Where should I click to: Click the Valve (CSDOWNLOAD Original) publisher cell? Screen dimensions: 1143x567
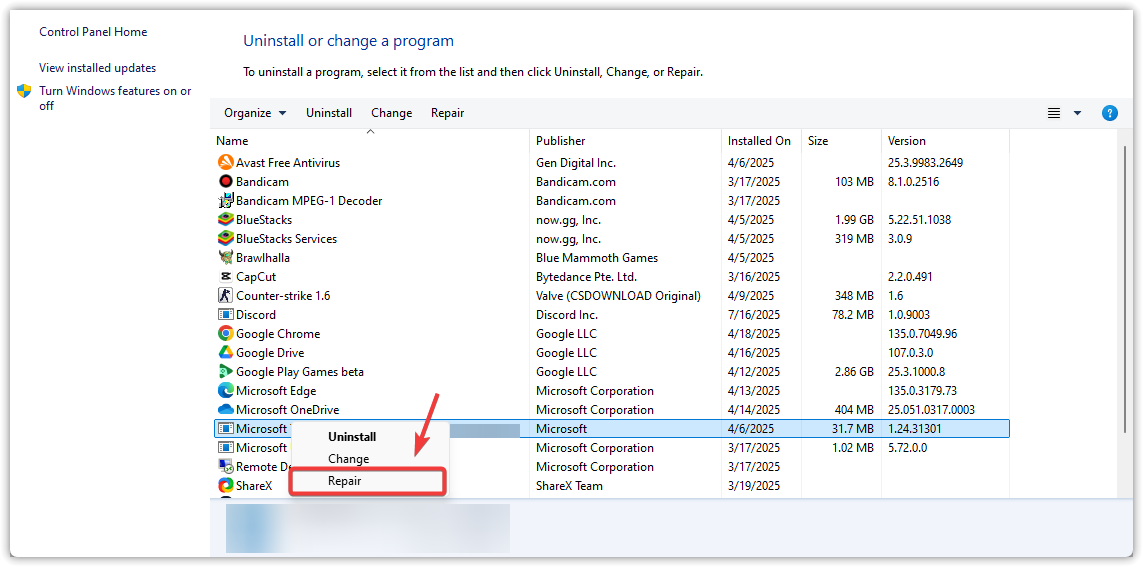[x=618, y=295]
